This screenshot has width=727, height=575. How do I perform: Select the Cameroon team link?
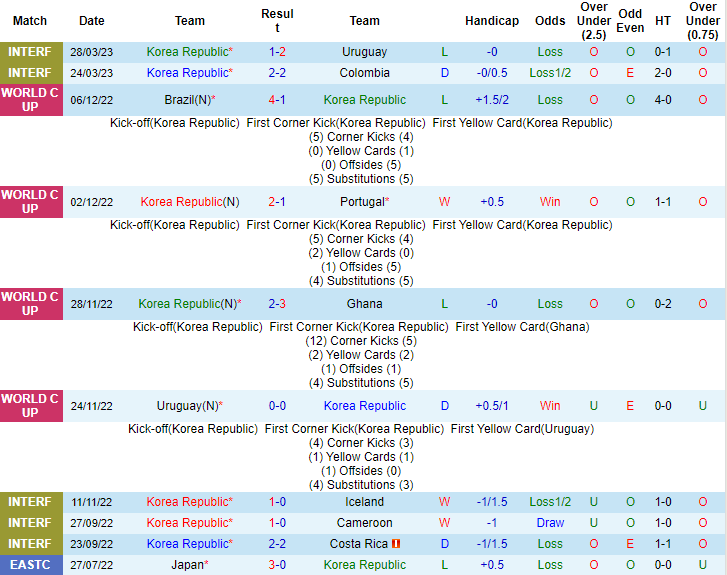point(364,523)
